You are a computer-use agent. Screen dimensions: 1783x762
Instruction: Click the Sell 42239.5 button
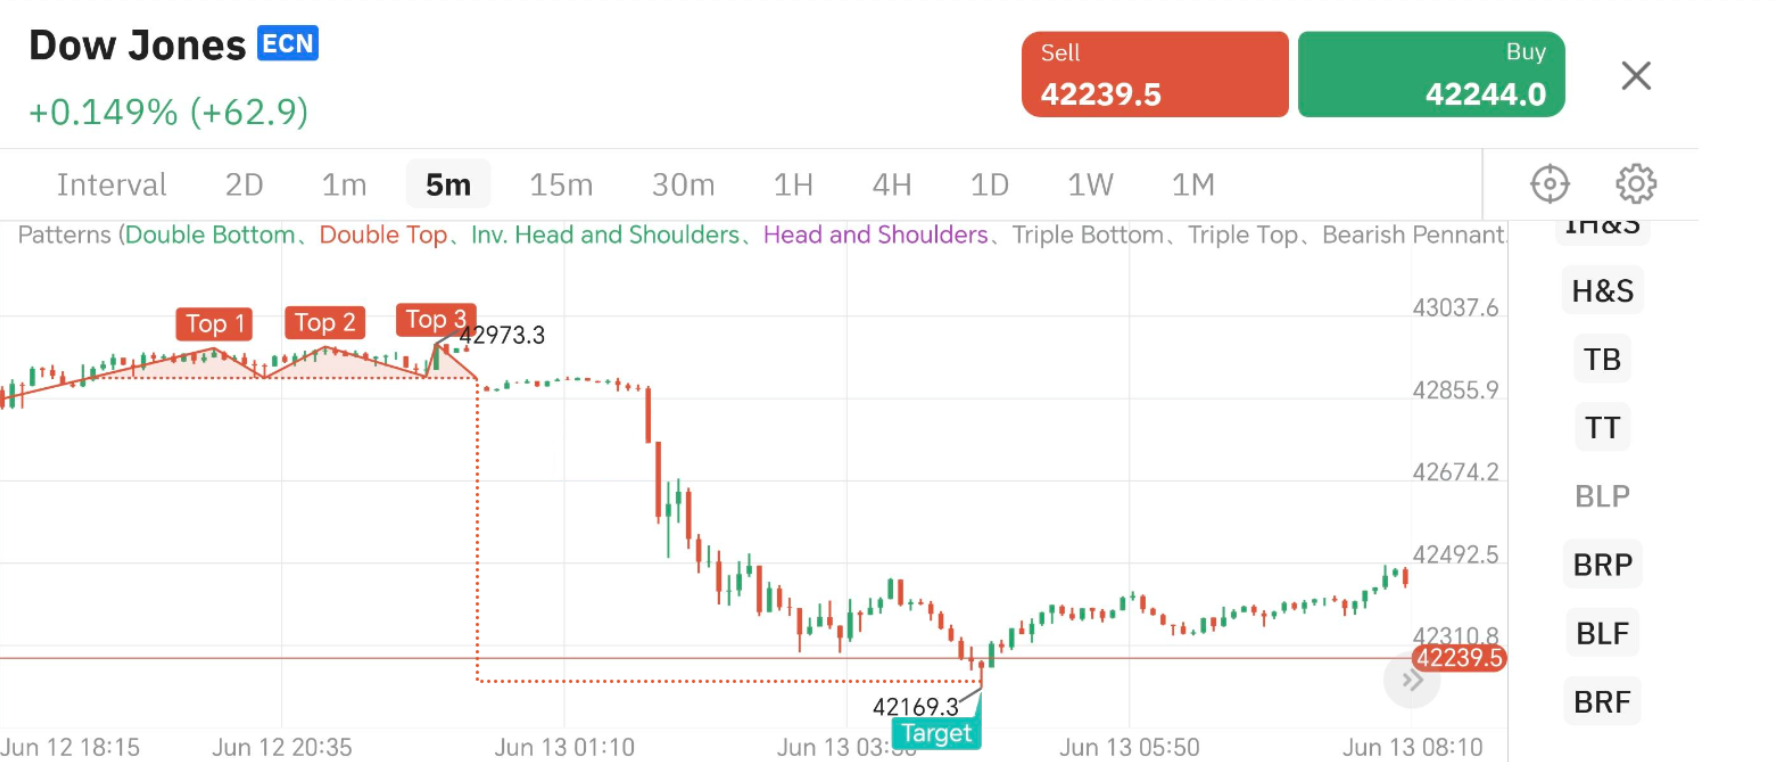pos(1153,73)
